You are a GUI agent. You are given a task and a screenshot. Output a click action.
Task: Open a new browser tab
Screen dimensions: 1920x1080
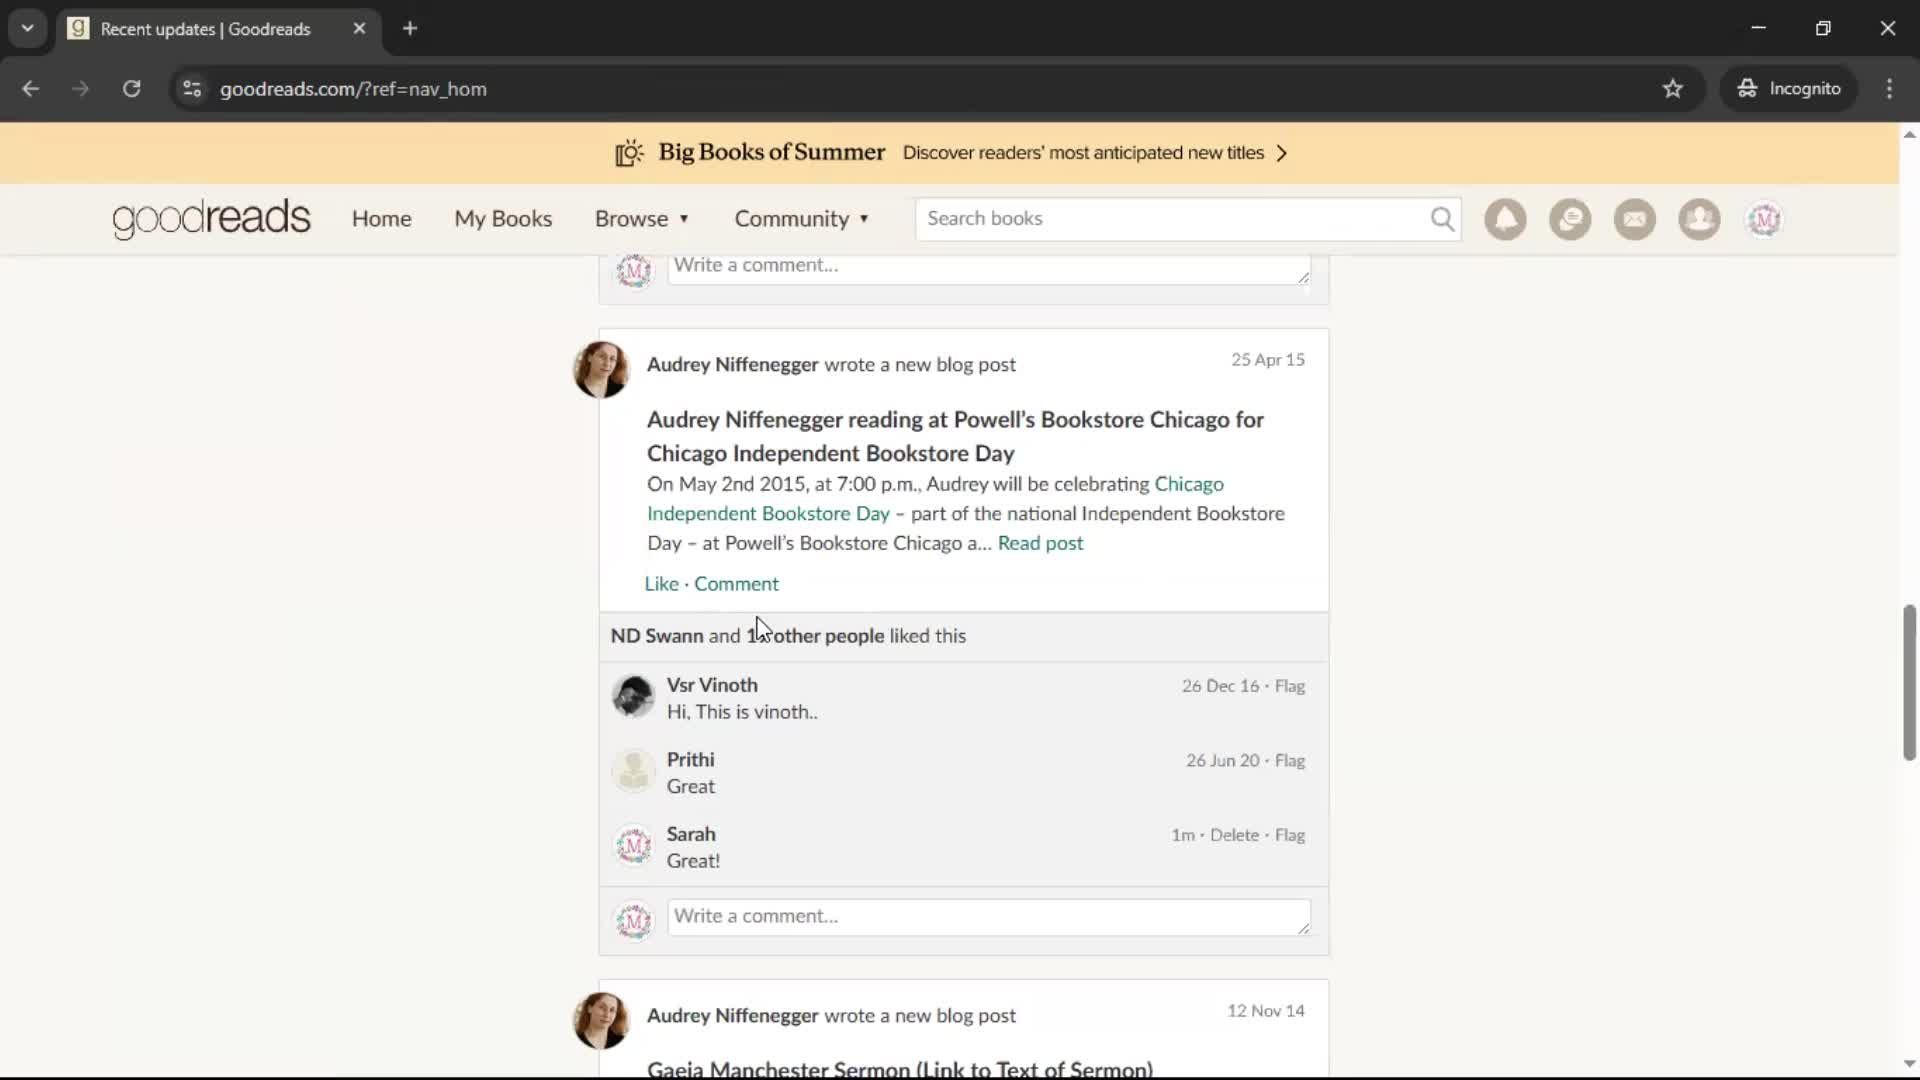click(410, 29)
